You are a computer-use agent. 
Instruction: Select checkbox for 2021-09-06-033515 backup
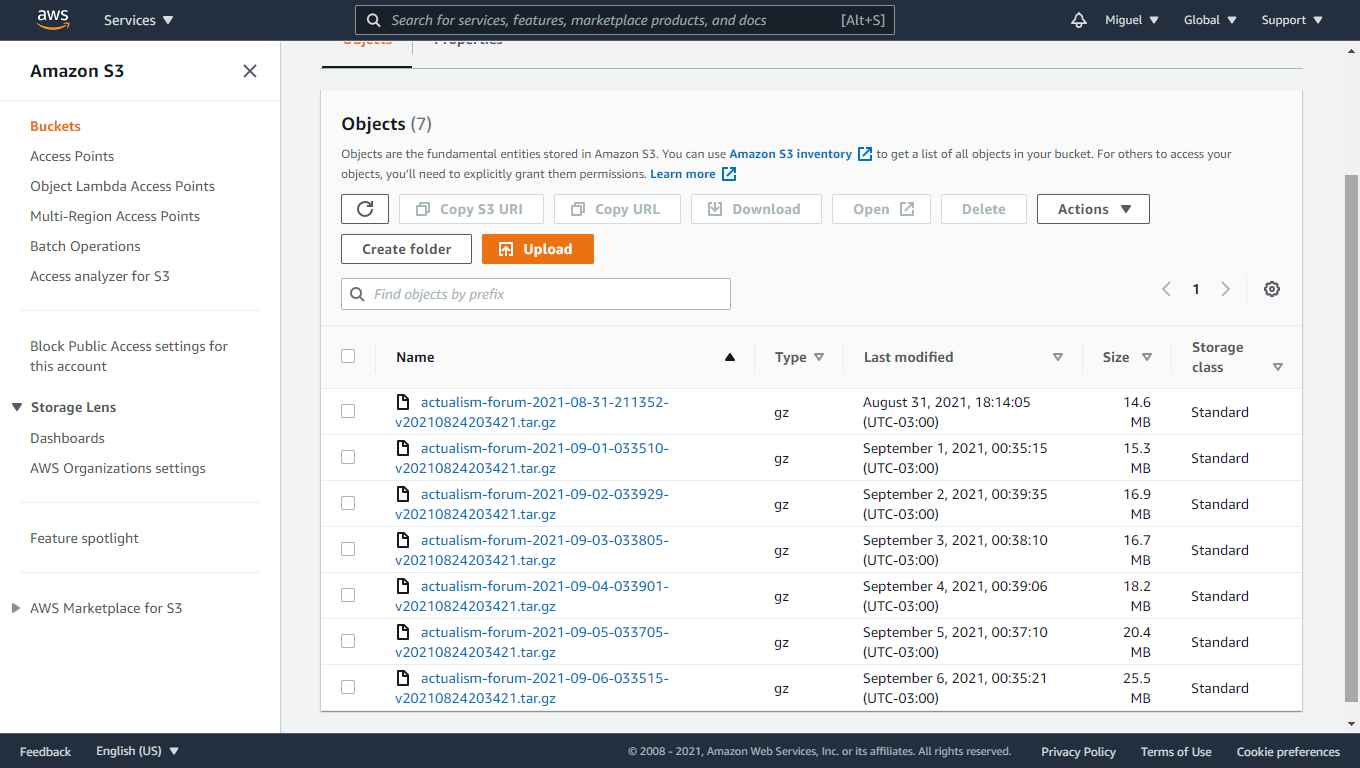(348, 687)
